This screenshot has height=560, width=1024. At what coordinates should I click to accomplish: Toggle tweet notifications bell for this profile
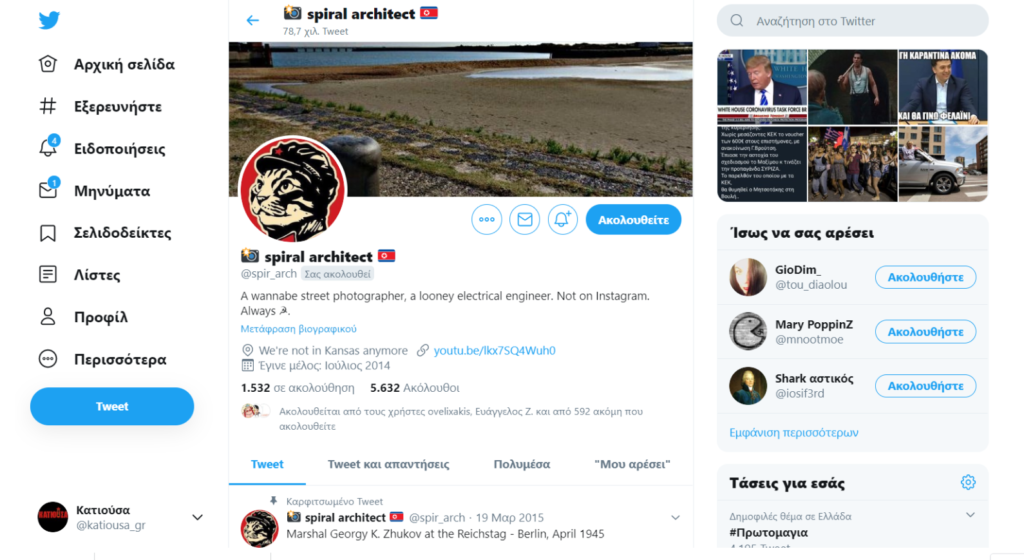562,220
